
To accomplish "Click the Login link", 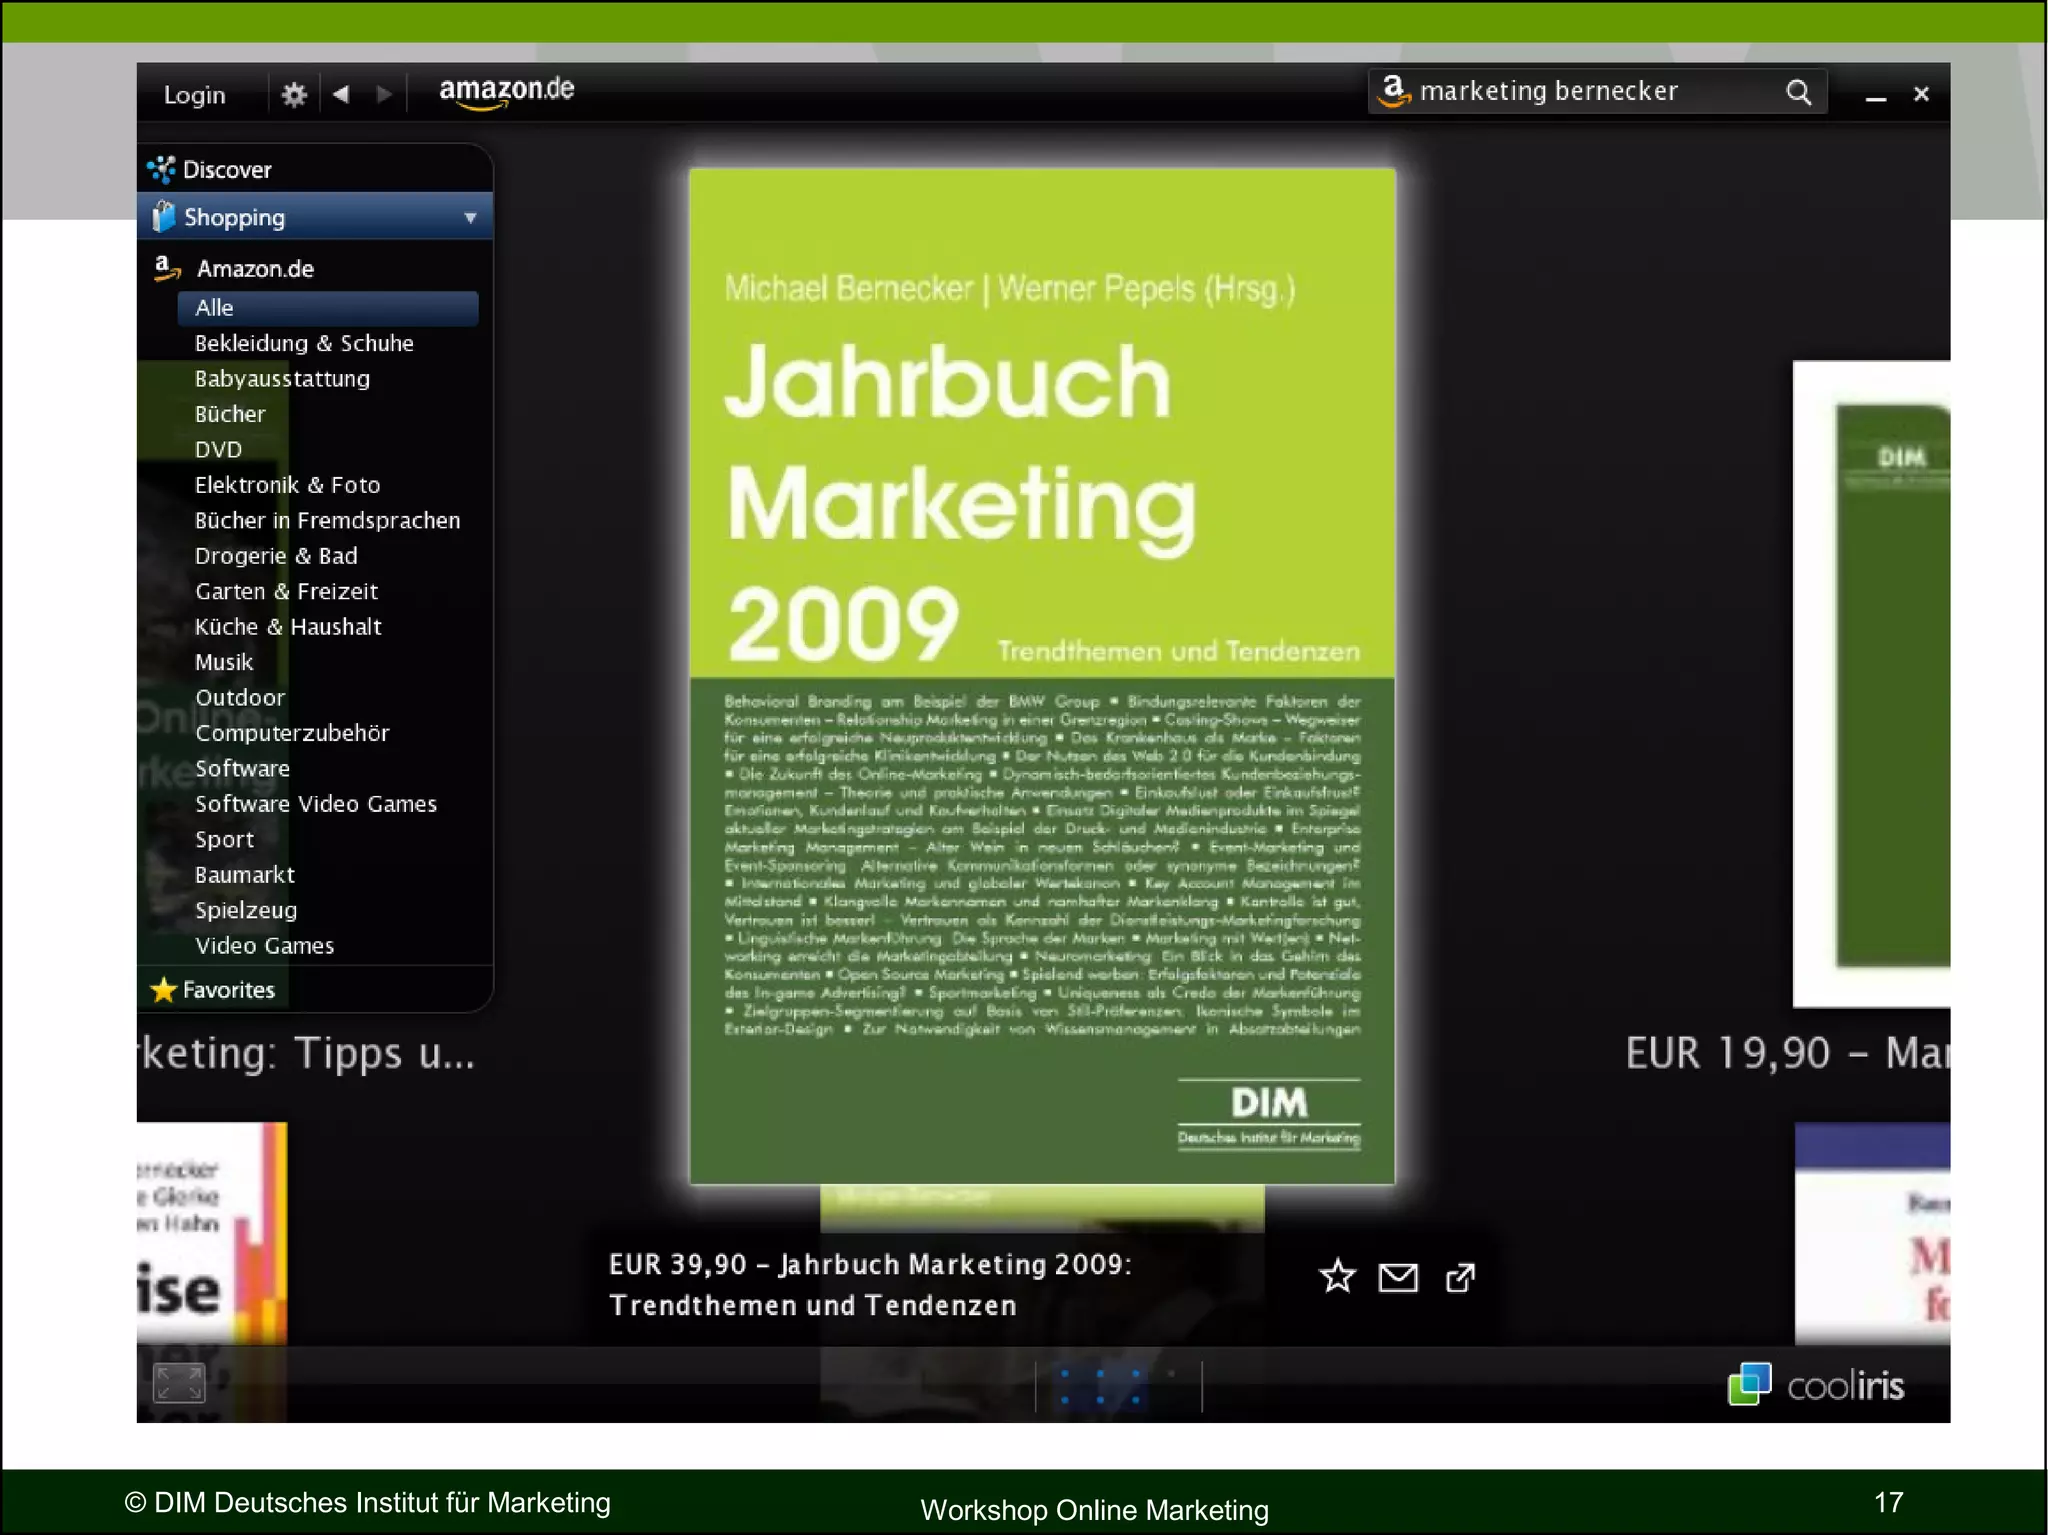I will (194, 95).
